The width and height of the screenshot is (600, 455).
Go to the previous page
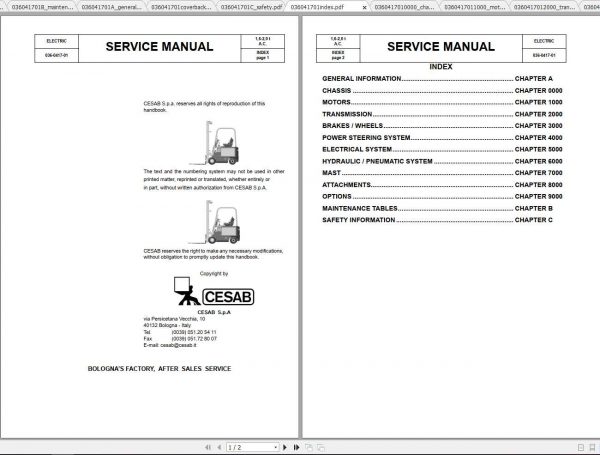[x=219, y=447]
